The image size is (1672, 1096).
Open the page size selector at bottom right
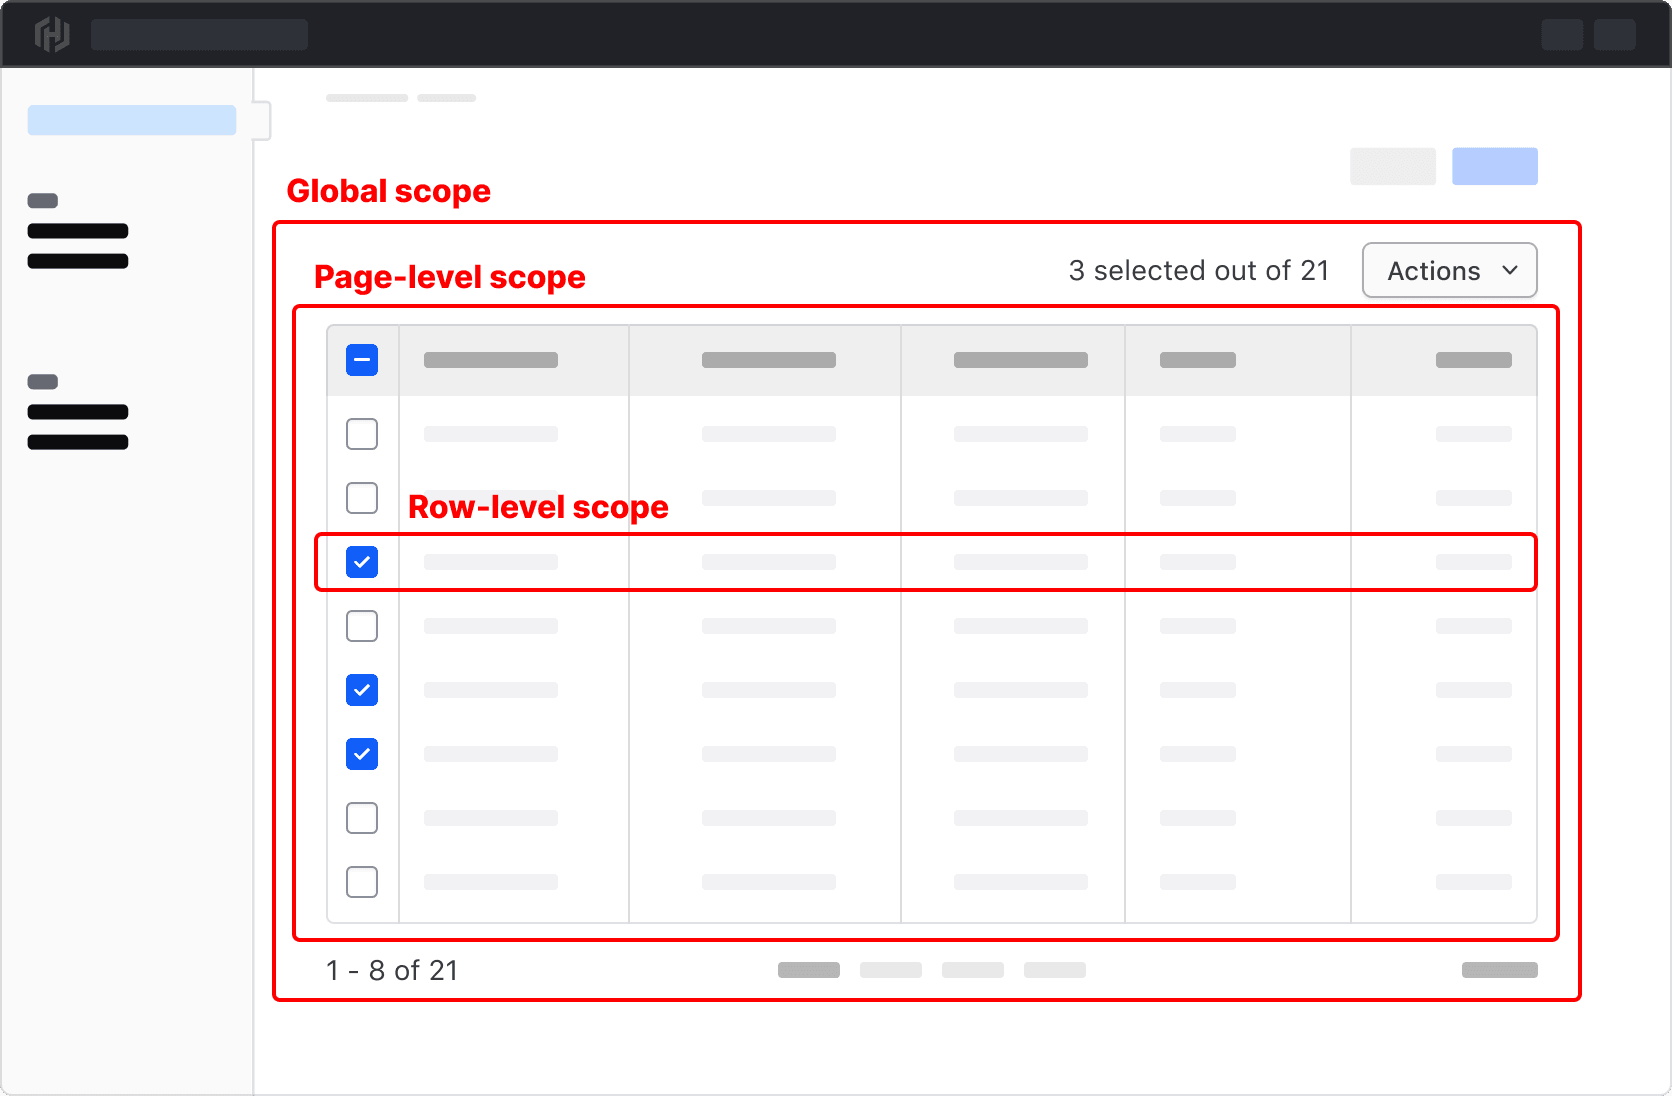tap(1499, 970)
